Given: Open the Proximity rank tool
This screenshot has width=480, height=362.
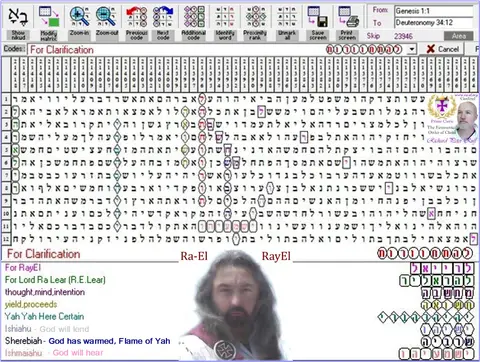Looking at the screenshot, I should [255, 22].
